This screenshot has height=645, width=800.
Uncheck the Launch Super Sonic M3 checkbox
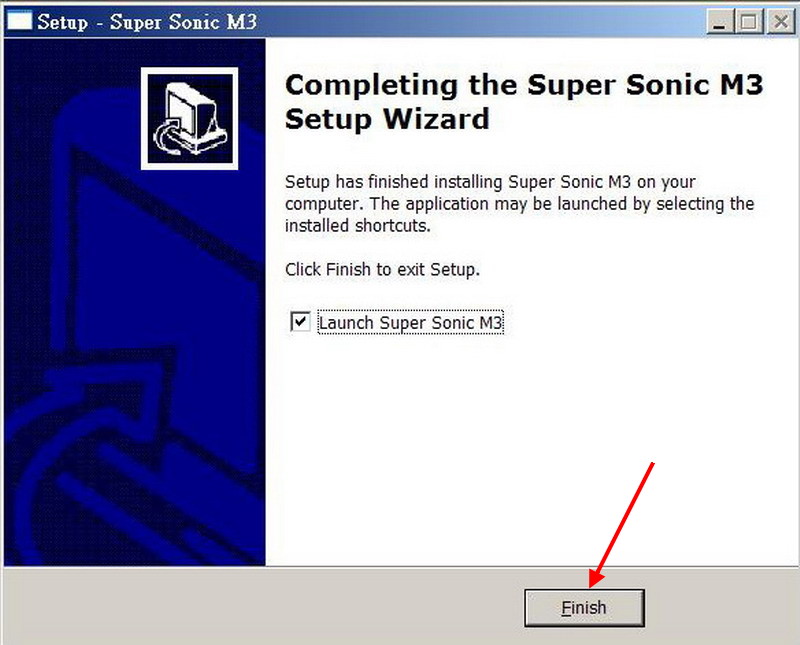tap(300, 322)
